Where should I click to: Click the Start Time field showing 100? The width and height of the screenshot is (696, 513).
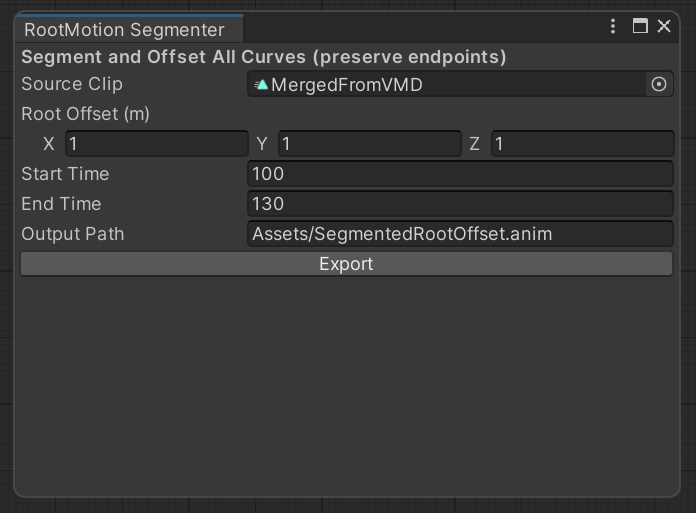point(460,174)
